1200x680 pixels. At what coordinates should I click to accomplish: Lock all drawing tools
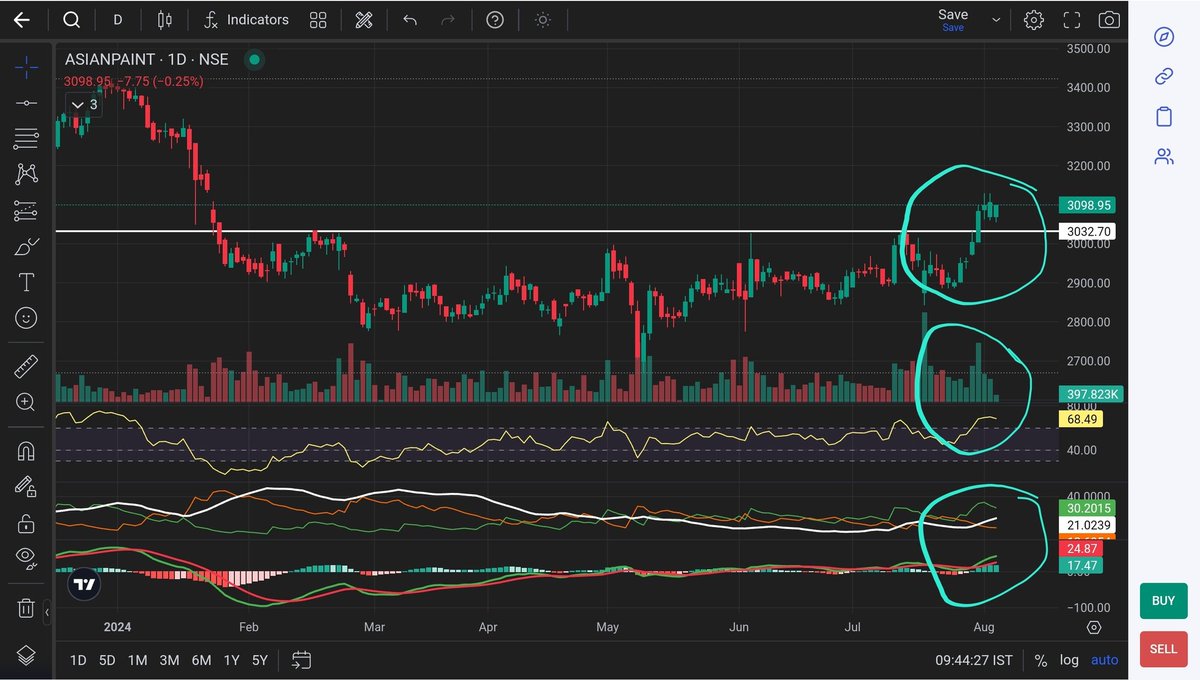tap(27, 523)
